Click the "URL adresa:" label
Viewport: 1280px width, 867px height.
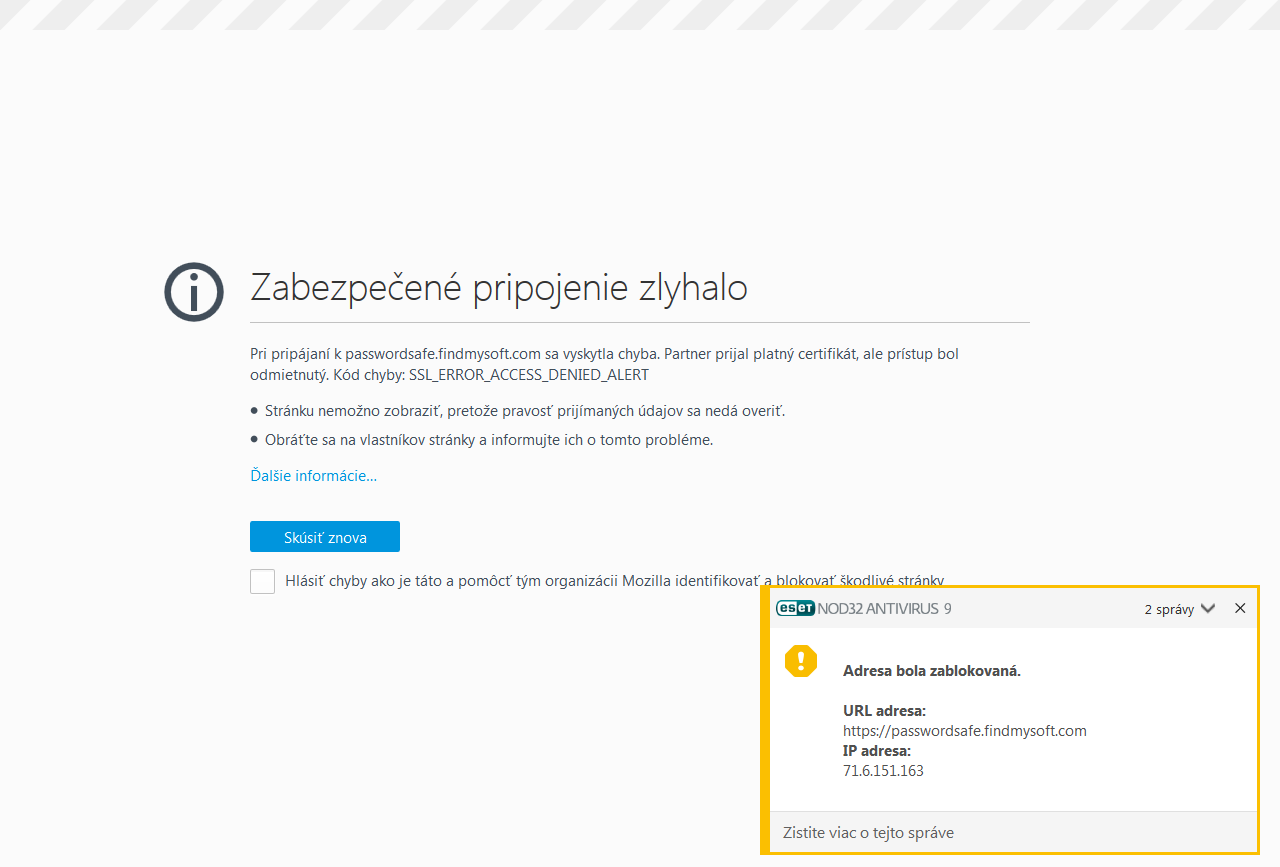(x=884, y=710)
